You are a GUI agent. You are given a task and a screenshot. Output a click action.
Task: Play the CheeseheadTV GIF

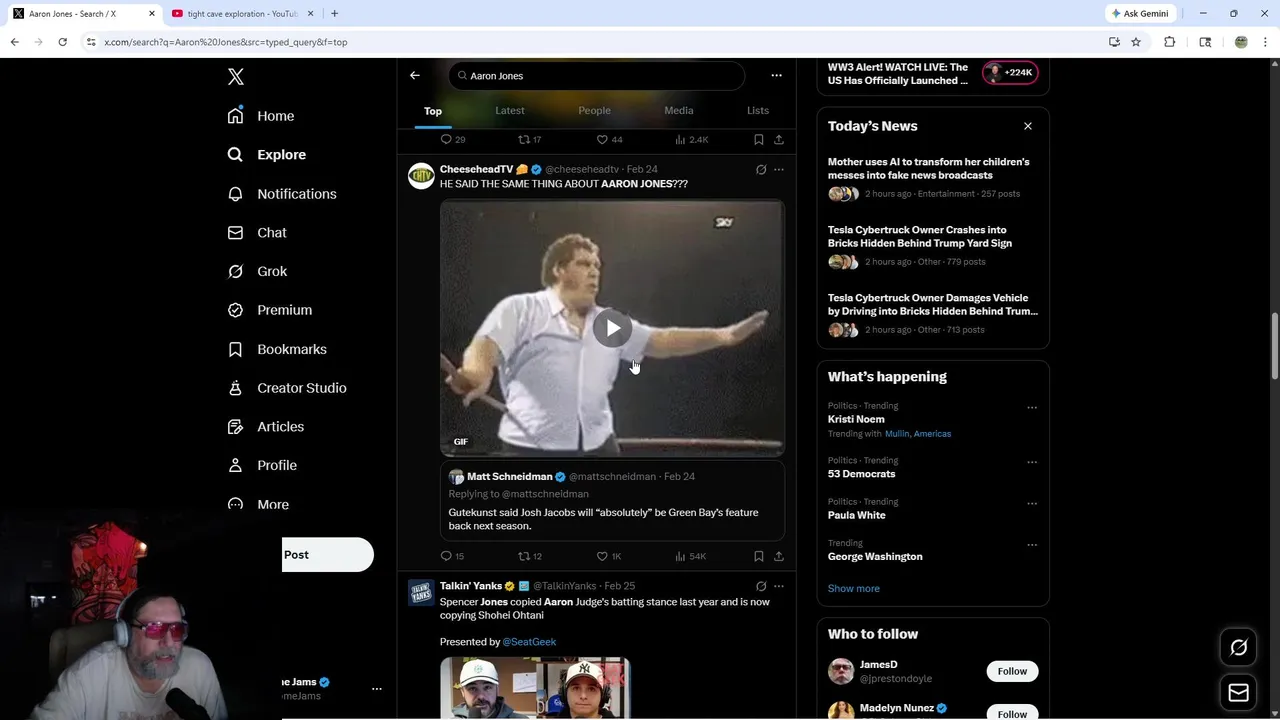coord(612,328)
